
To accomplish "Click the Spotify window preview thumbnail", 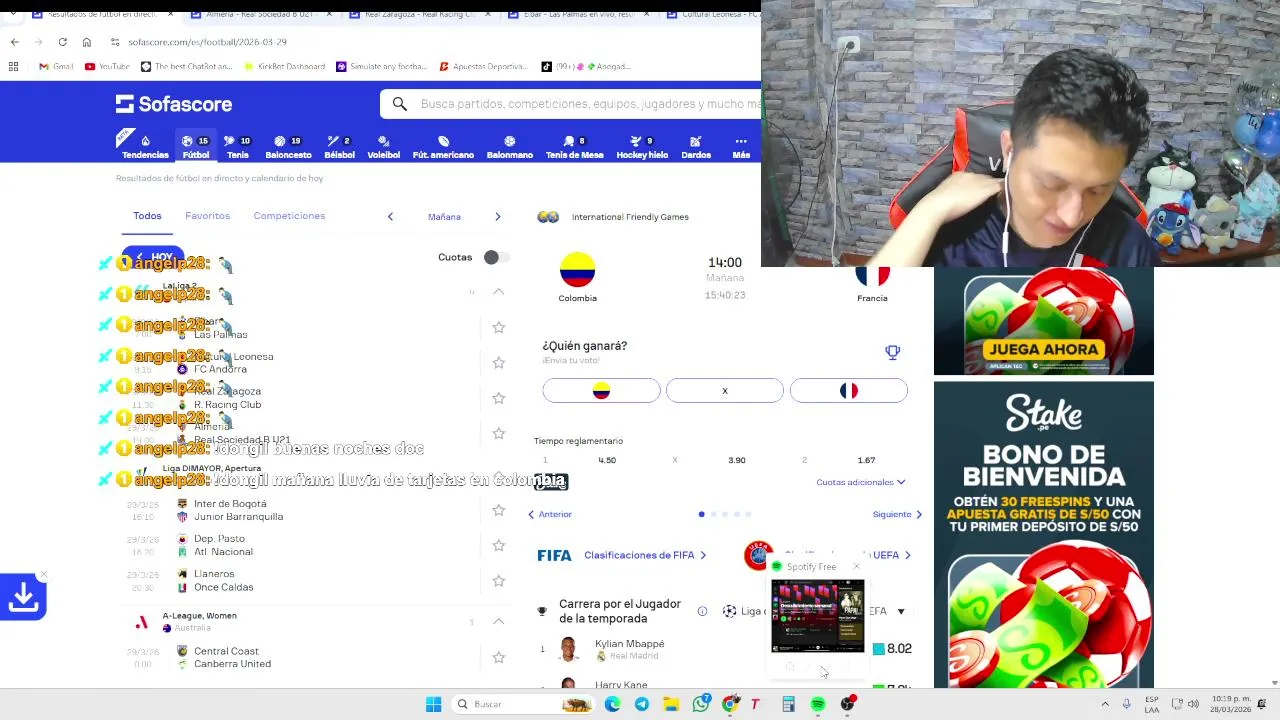I will pos(817,615).
